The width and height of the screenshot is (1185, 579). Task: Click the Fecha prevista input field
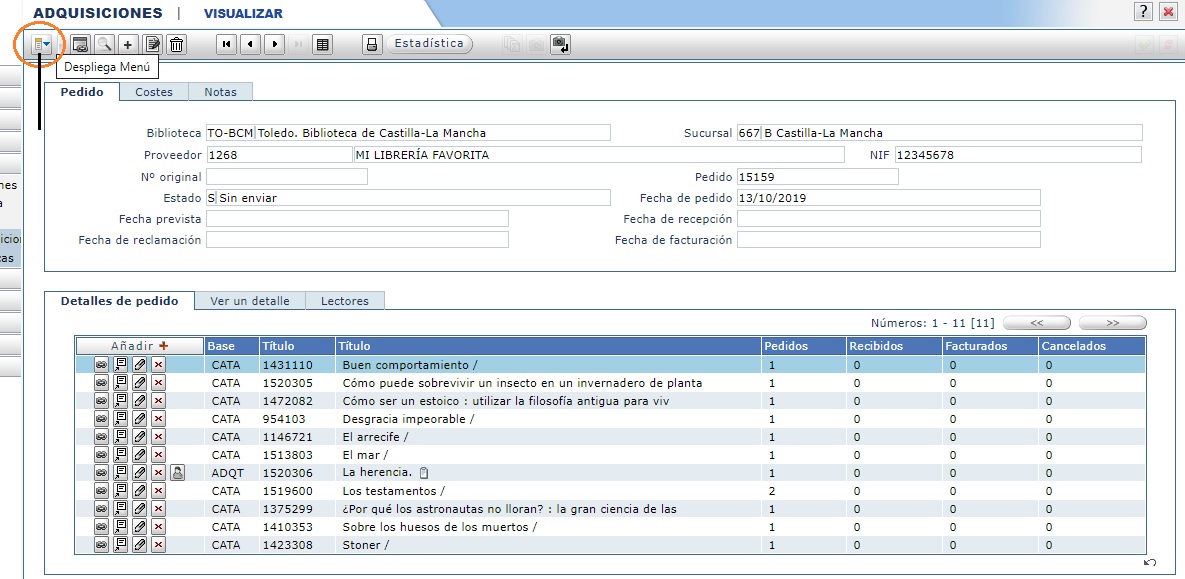pos(357,219)
